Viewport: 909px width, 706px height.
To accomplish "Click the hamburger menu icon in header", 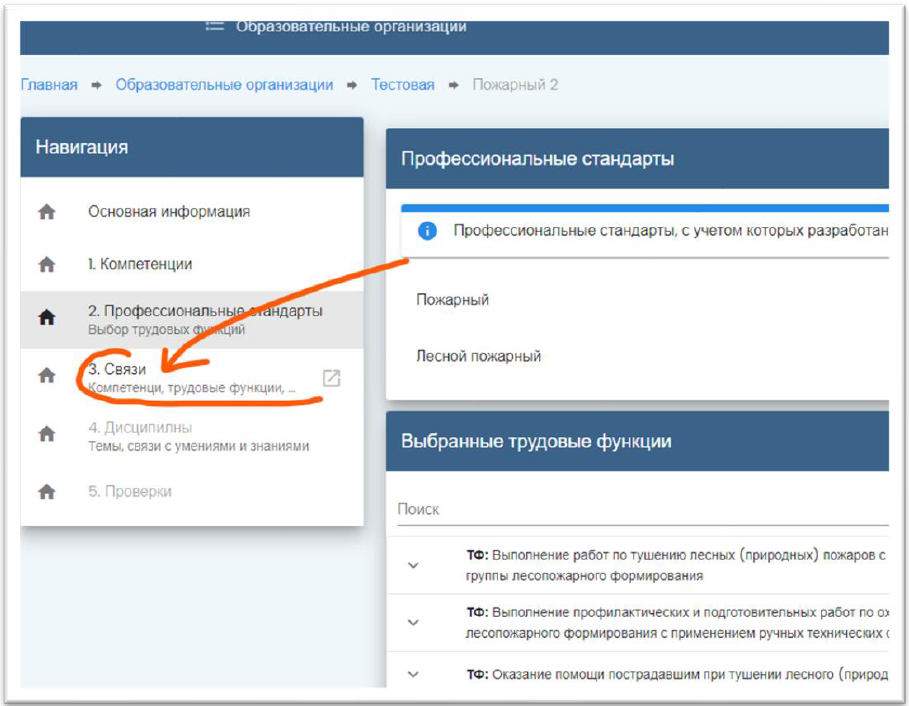I will (214, 27).
